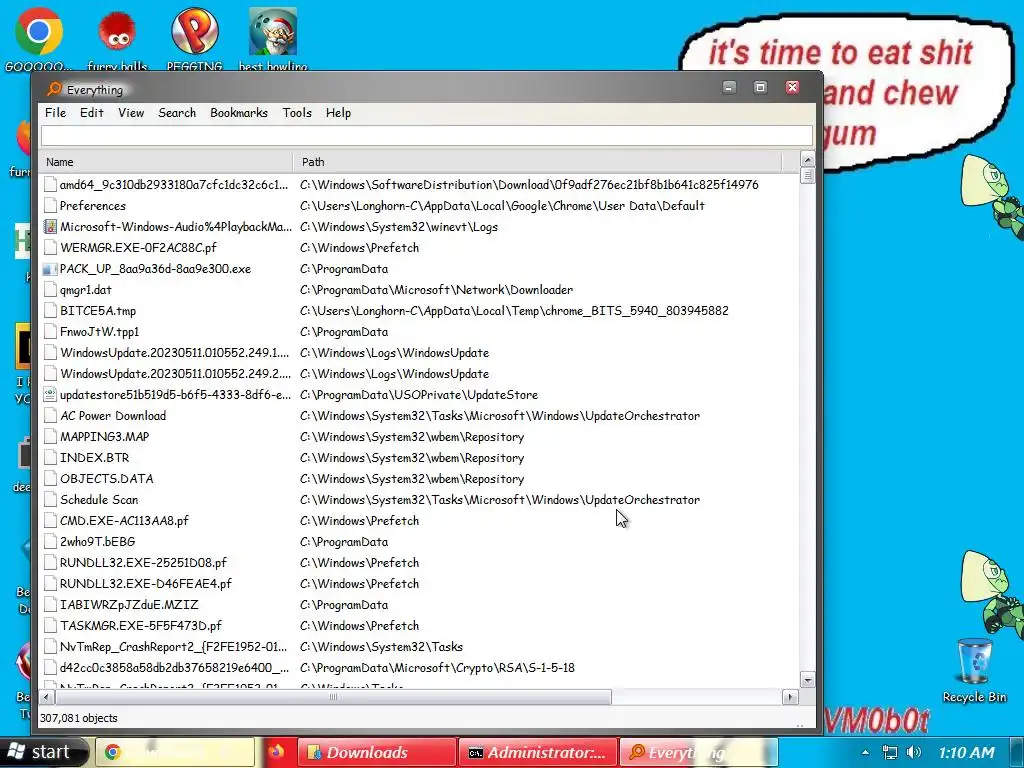
Task: Click the file icon beside Schedule Scan
Action: [x=50, y=500]
